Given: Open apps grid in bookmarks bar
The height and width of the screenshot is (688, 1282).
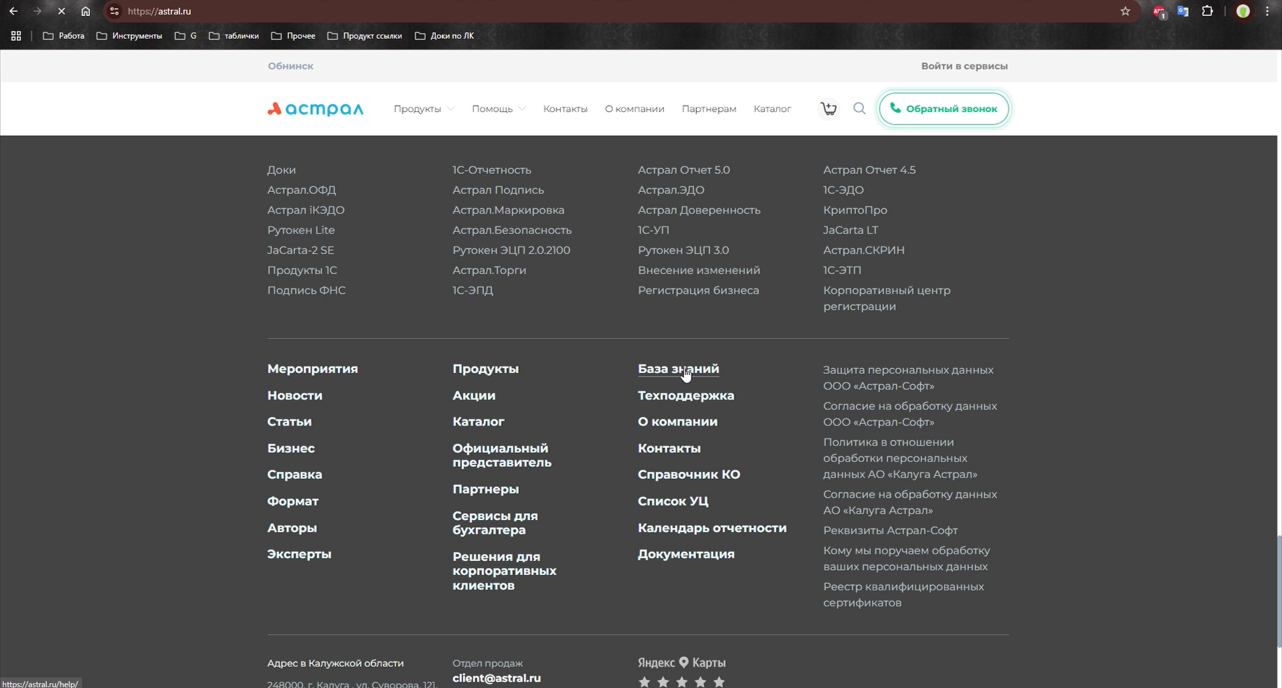Looking at the screenshot, I should (x=16, y=36).
